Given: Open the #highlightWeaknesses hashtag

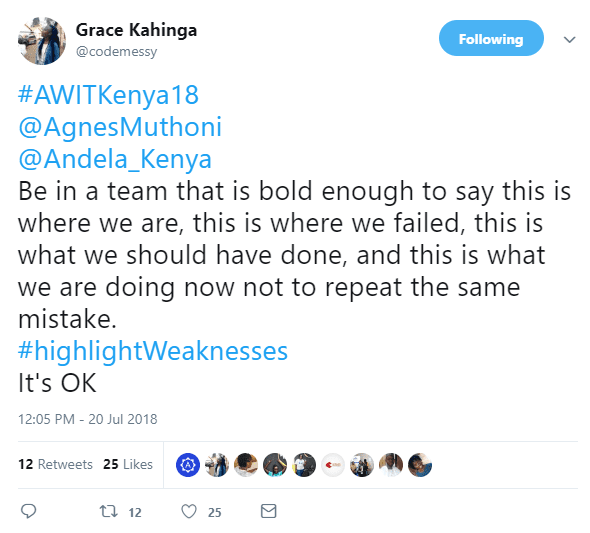Looking at the screenshot, I should pyautogui.click(x=153, y=351).
